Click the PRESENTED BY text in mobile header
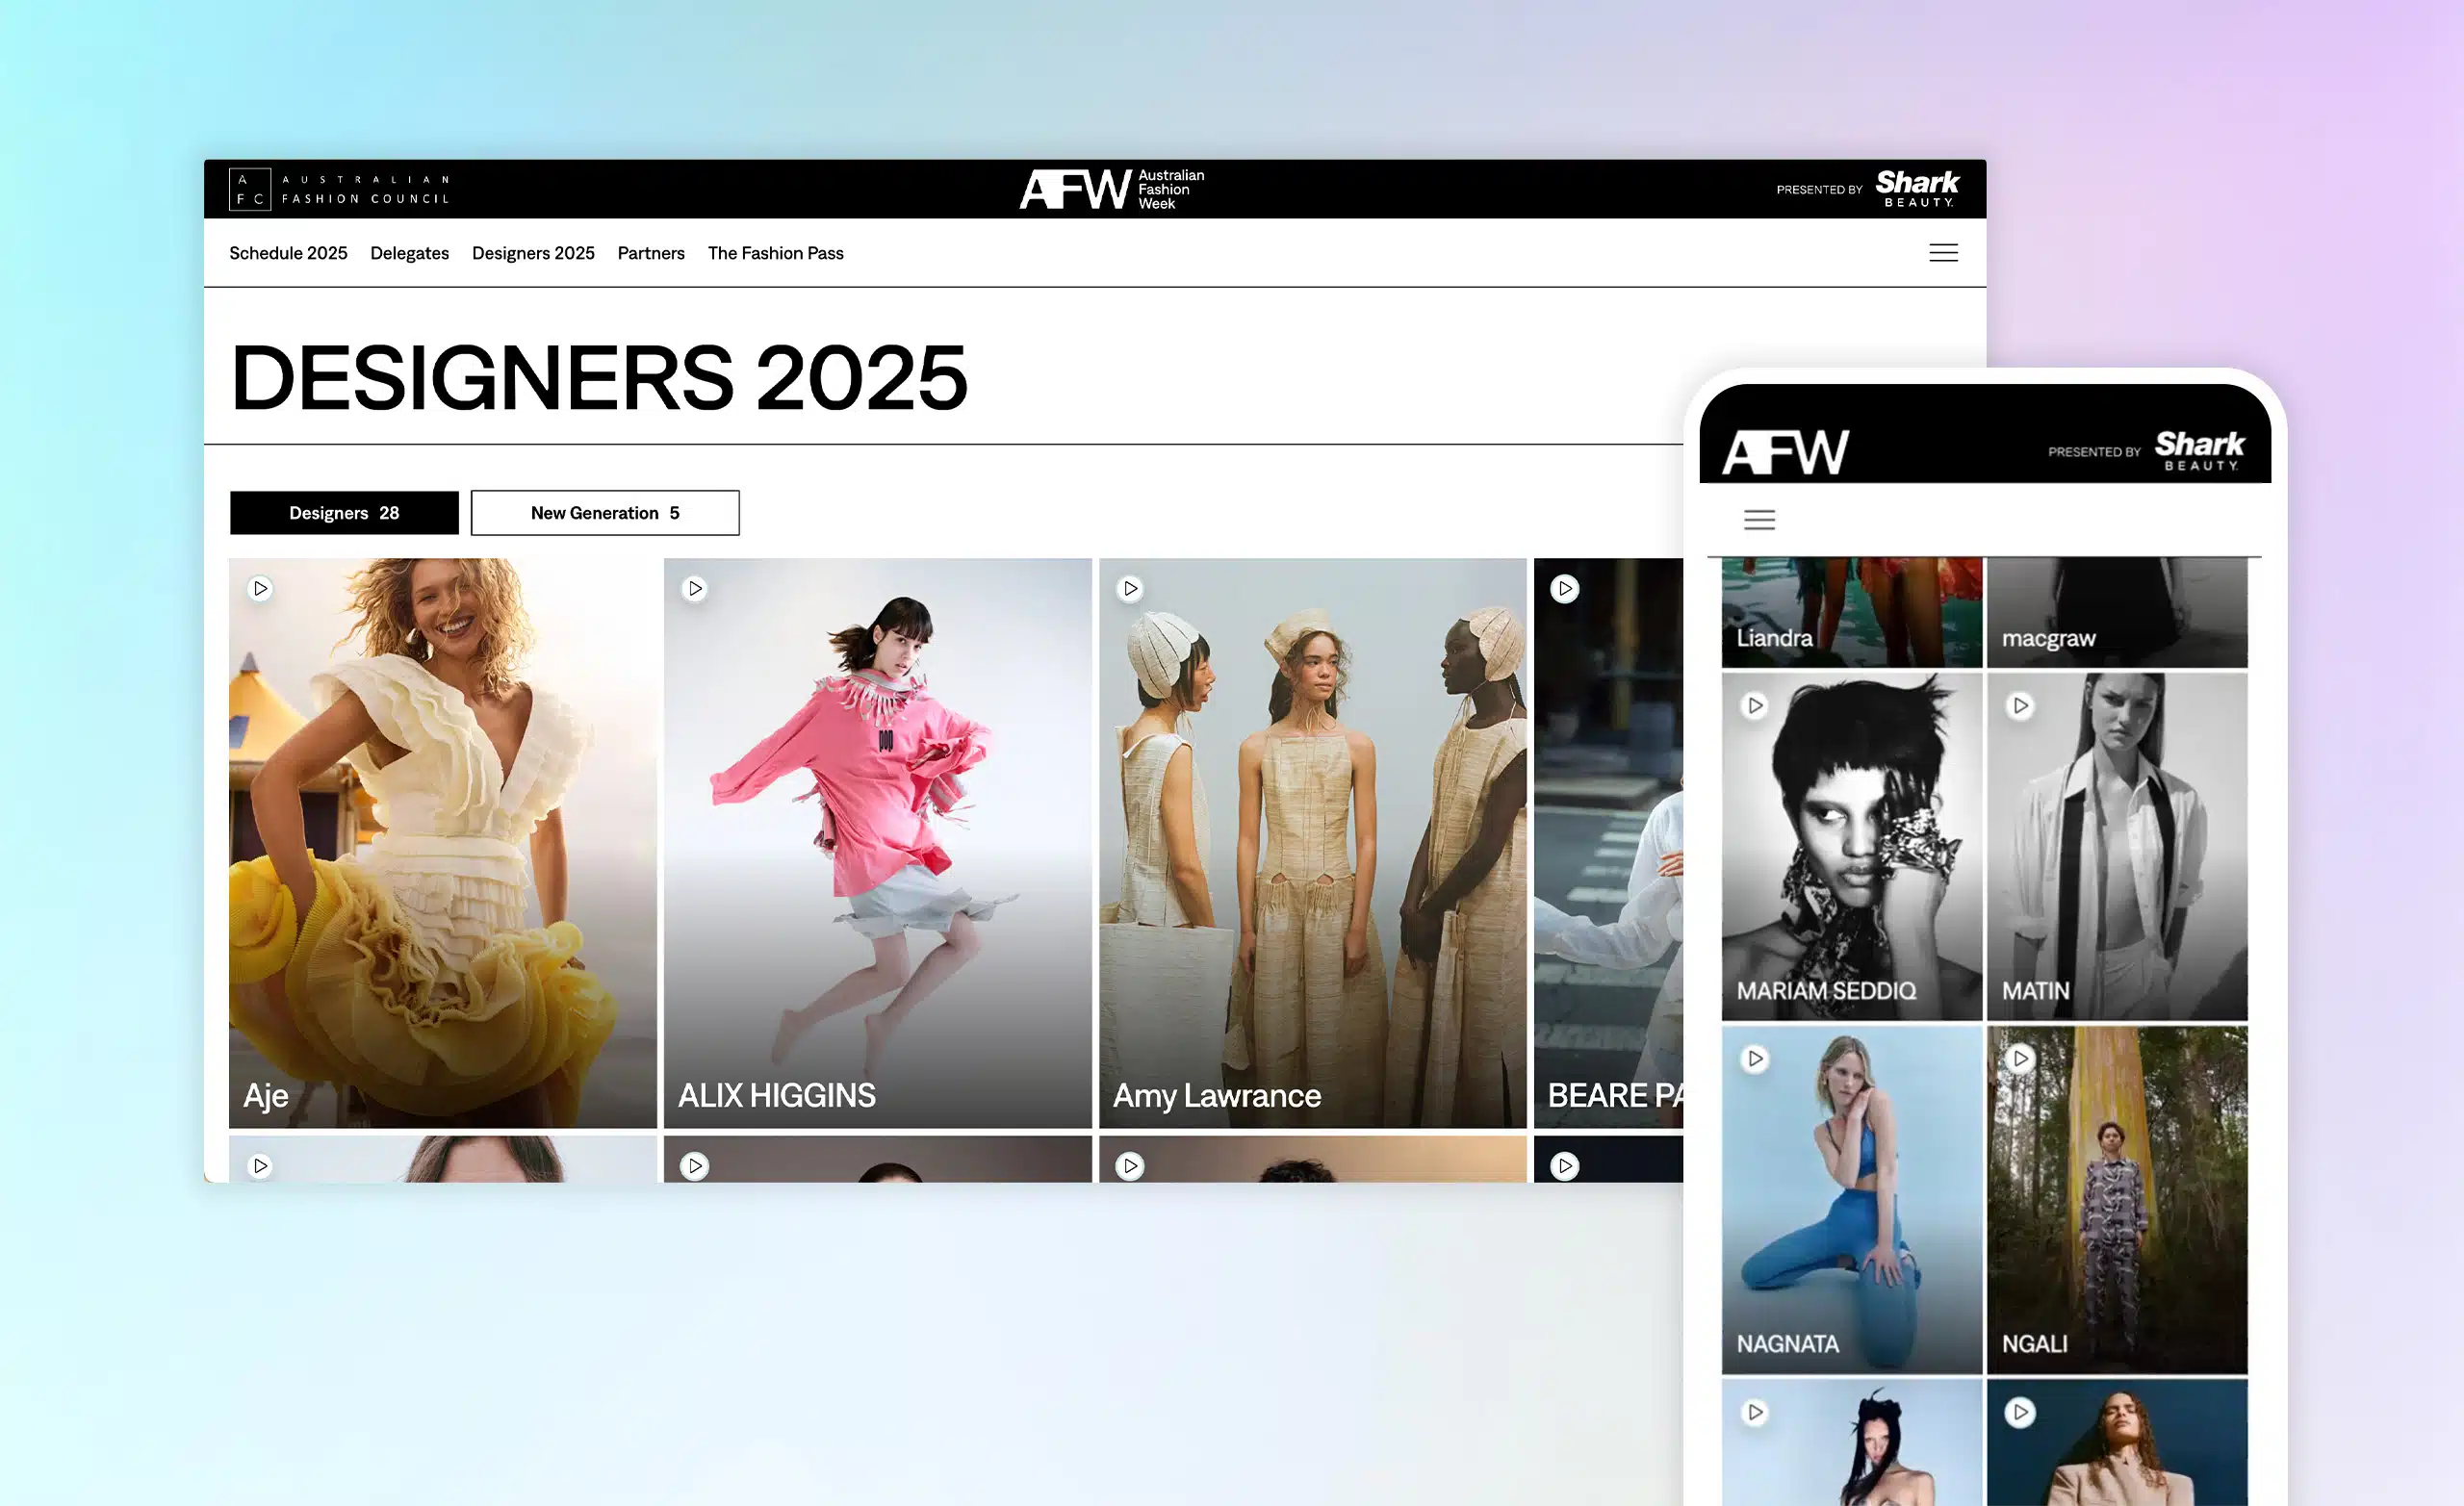 [2094, 452]
